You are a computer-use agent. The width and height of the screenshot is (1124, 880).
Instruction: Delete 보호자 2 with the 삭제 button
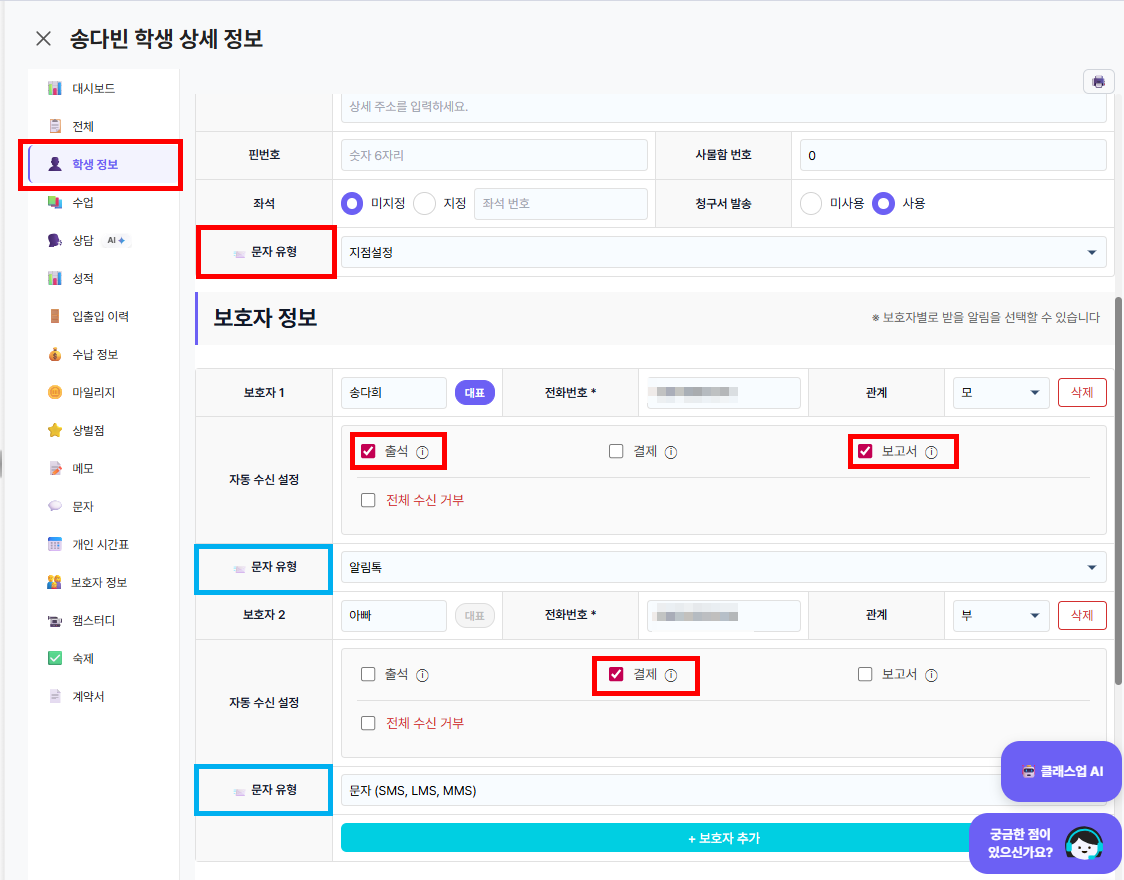tap(1082, 615)
